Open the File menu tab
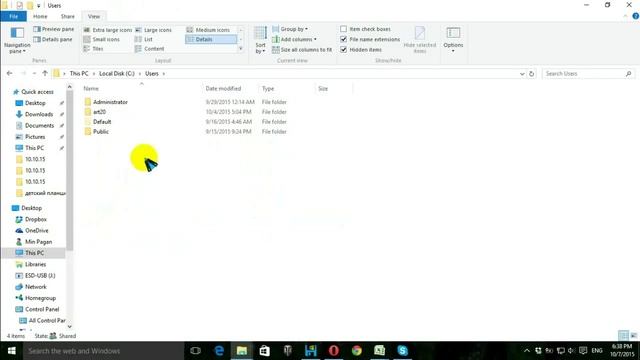The height and width of the screenshot is (360, 640). (x=13, y=16)
